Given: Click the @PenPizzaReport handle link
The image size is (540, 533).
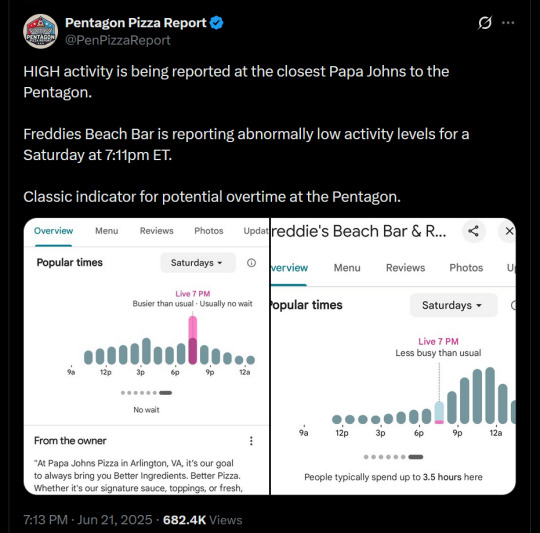Looking at the screenshot, I should coord(118,40).
